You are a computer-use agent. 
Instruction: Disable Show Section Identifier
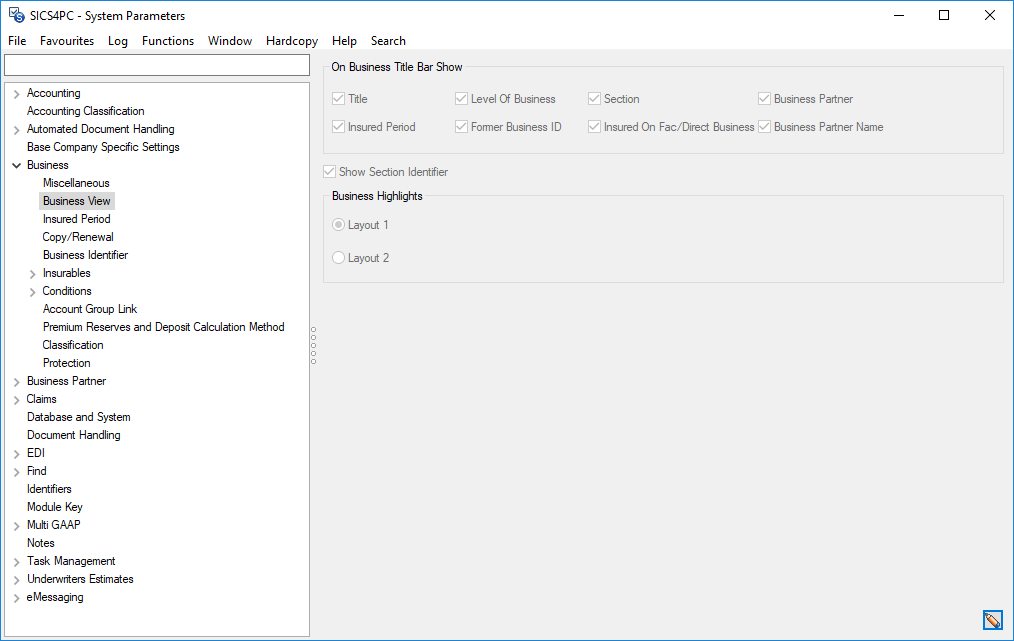[x=329, y=171]
